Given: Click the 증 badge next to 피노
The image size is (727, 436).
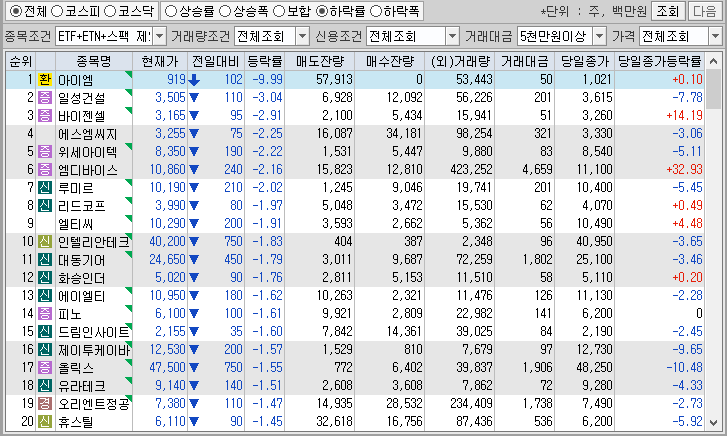Looking at the screenshot, I should click(x=45, y=313).
